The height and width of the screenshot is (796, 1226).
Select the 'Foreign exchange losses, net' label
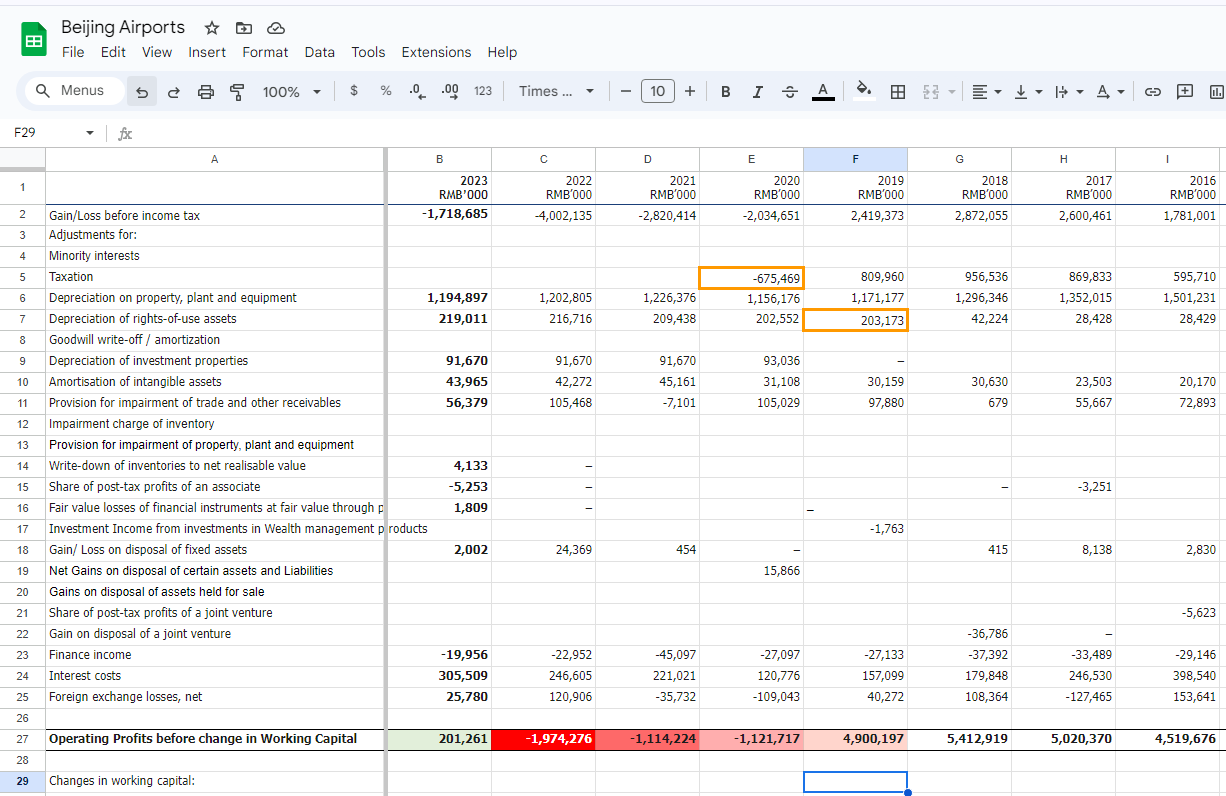tap(125, 697)
